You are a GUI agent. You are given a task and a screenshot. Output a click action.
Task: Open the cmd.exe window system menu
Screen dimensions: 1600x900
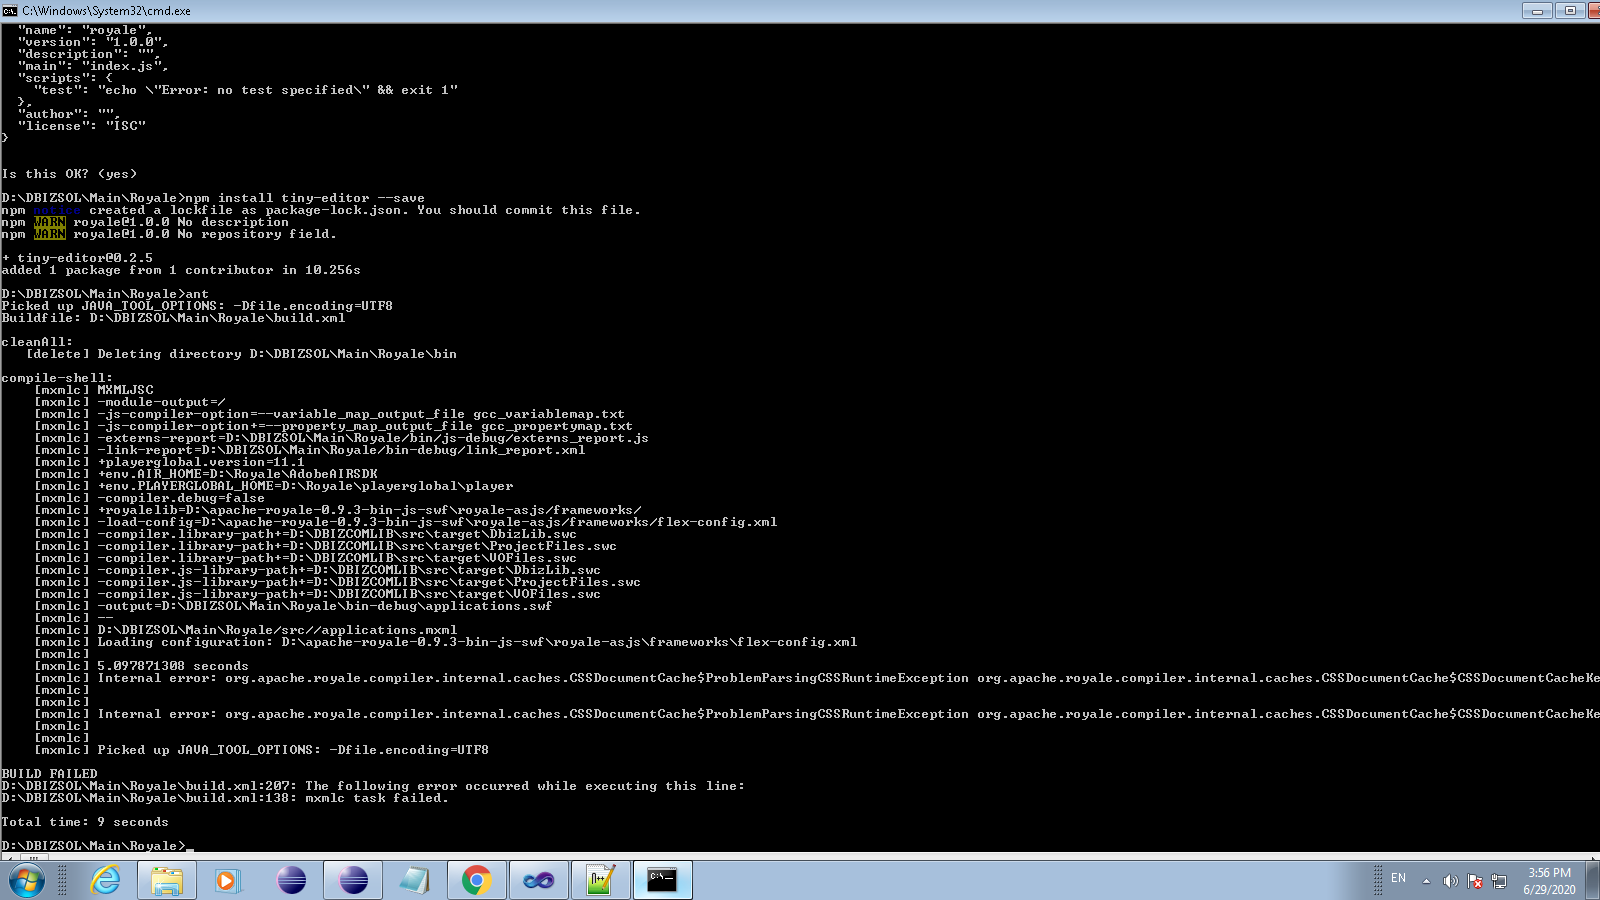pyautogui.click(x=10, y=10)
